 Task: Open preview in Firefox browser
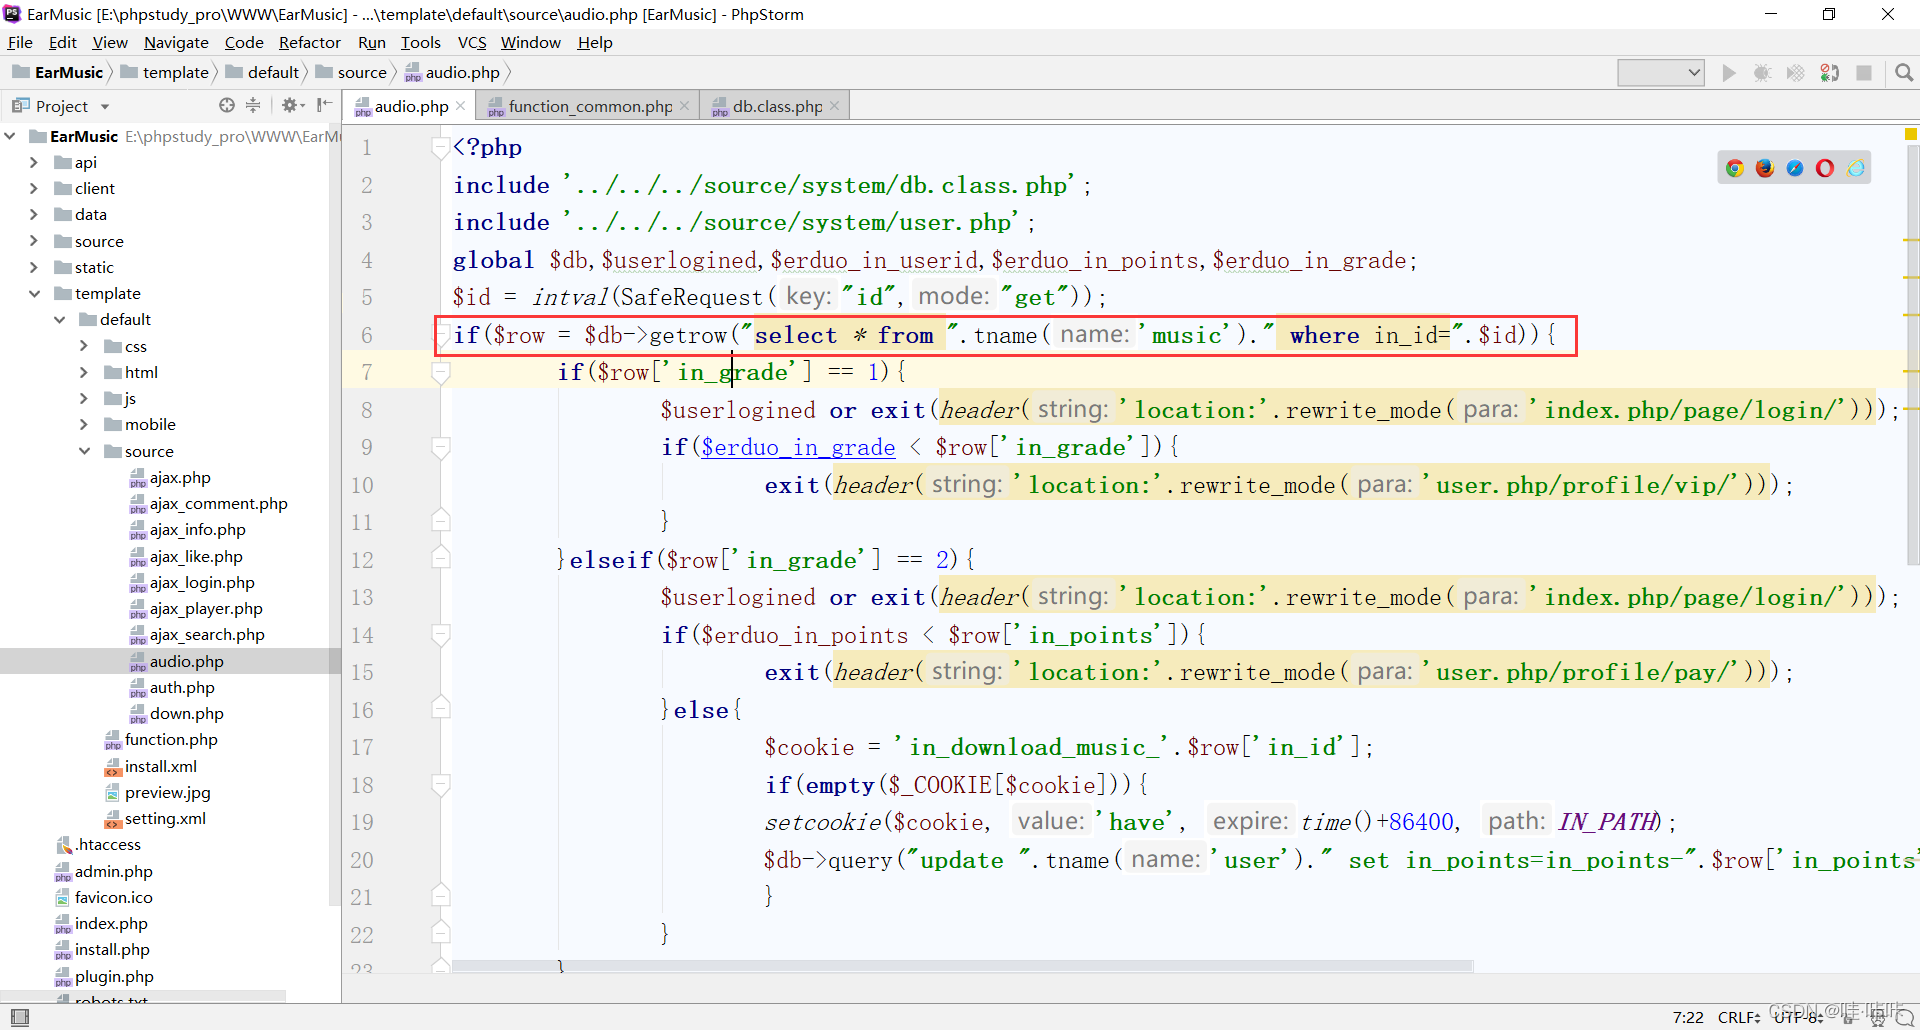[1765, 168]
